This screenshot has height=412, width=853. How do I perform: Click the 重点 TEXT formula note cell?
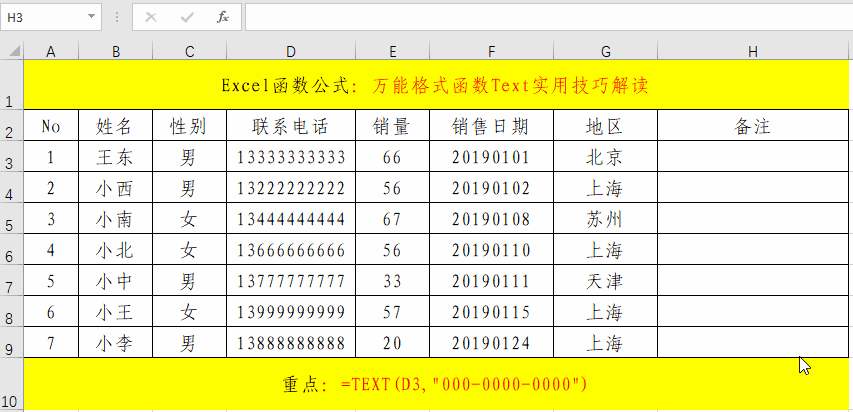coord(436,384)
